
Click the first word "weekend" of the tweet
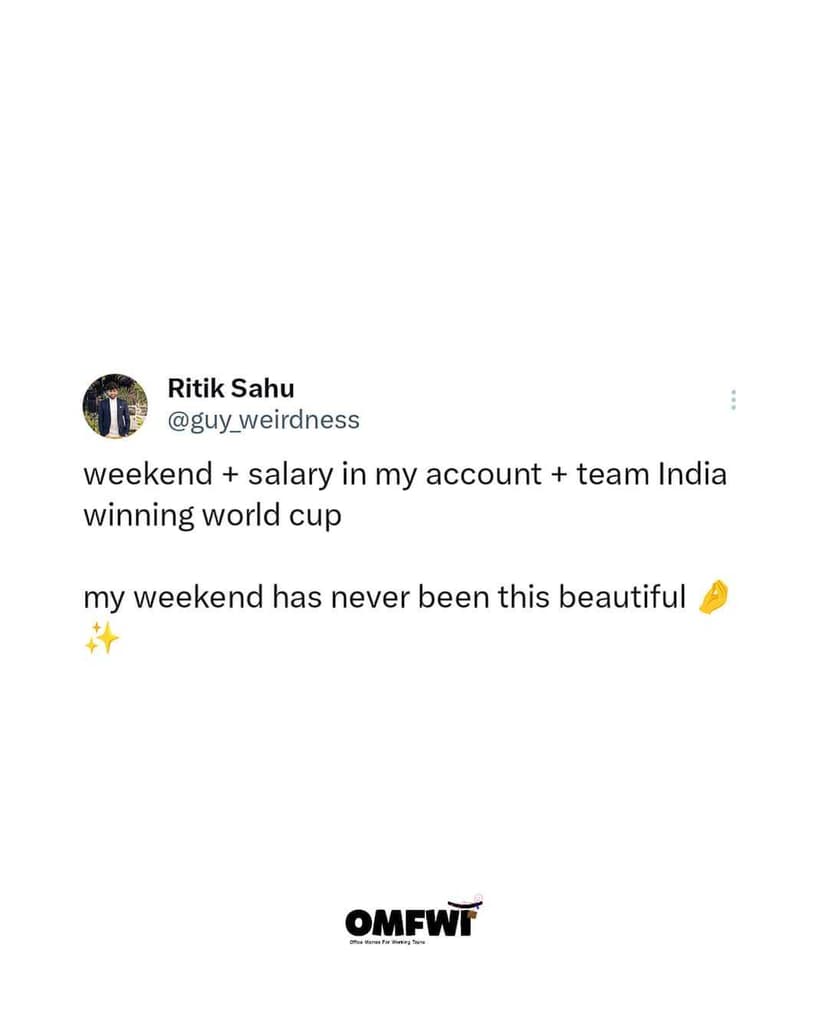(x=148, y=475)
